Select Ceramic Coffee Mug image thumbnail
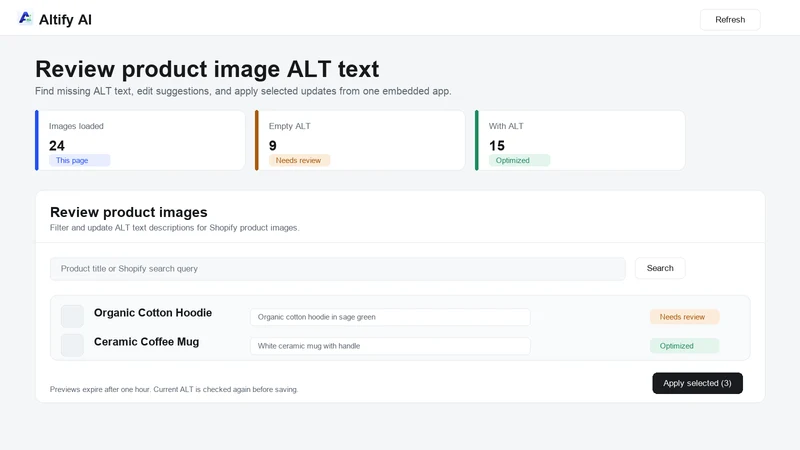This screenshot has width=800, height=450. click(x=72, y=345)
